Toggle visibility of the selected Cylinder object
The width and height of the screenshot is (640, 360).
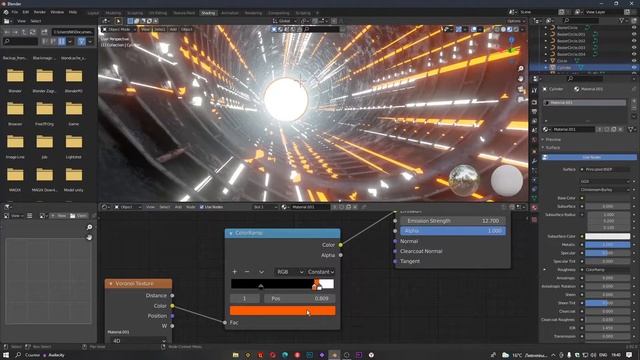pos(634,67)
